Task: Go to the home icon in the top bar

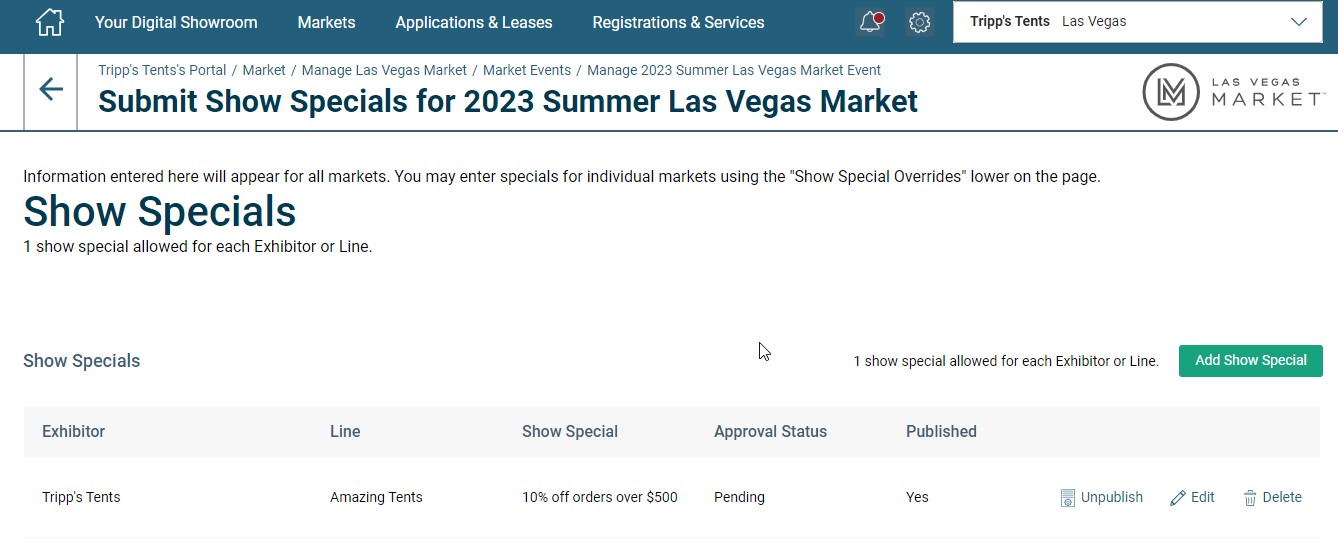Action: point(50,22)
